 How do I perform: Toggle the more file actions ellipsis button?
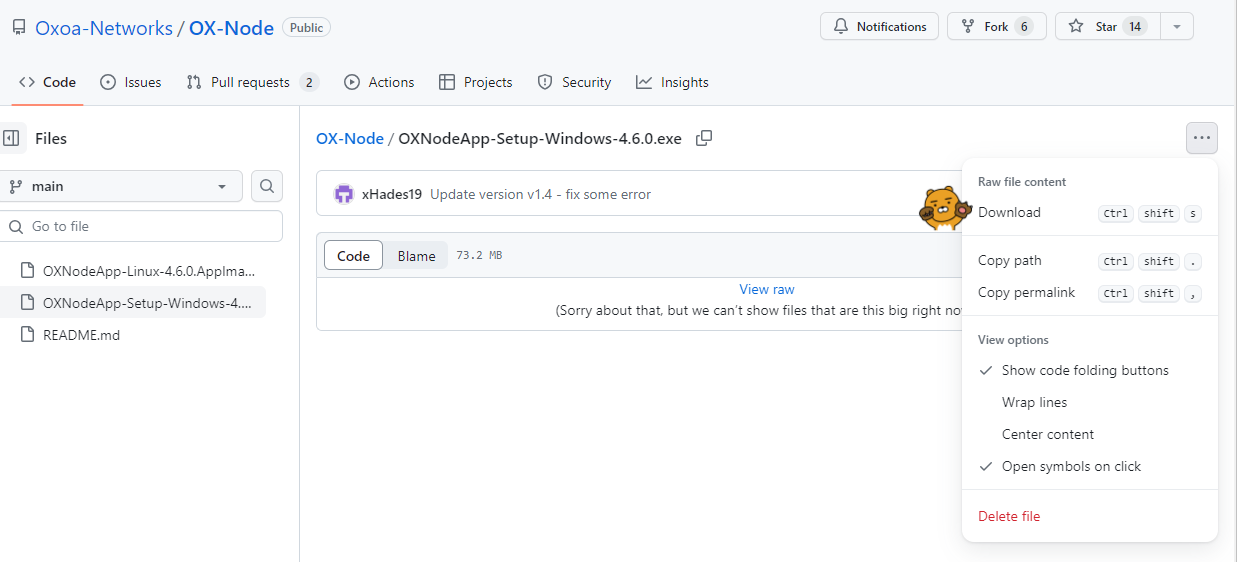coord(1202,138)
